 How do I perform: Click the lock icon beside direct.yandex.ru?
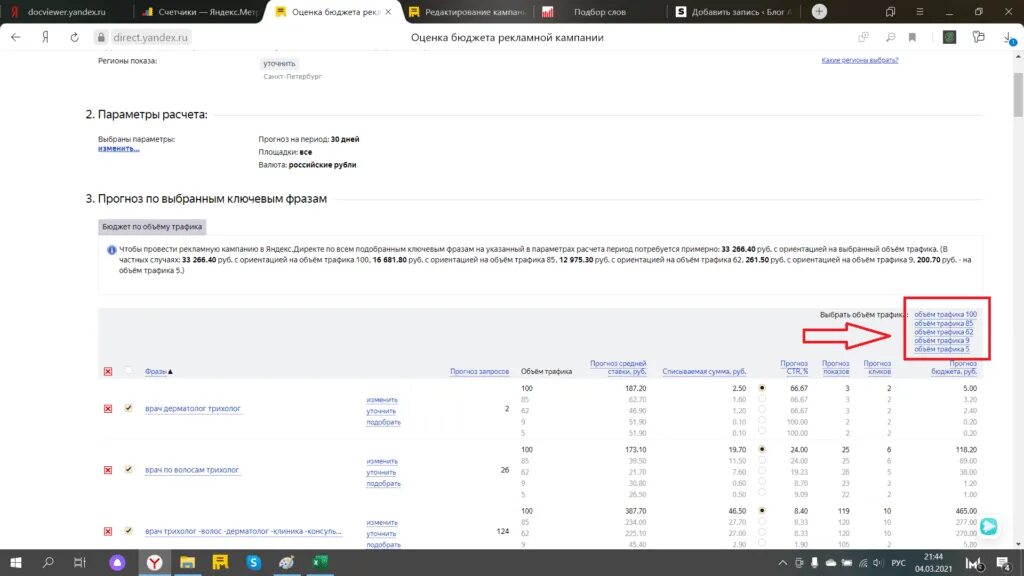pyautogui.click(x=101, y=38)
